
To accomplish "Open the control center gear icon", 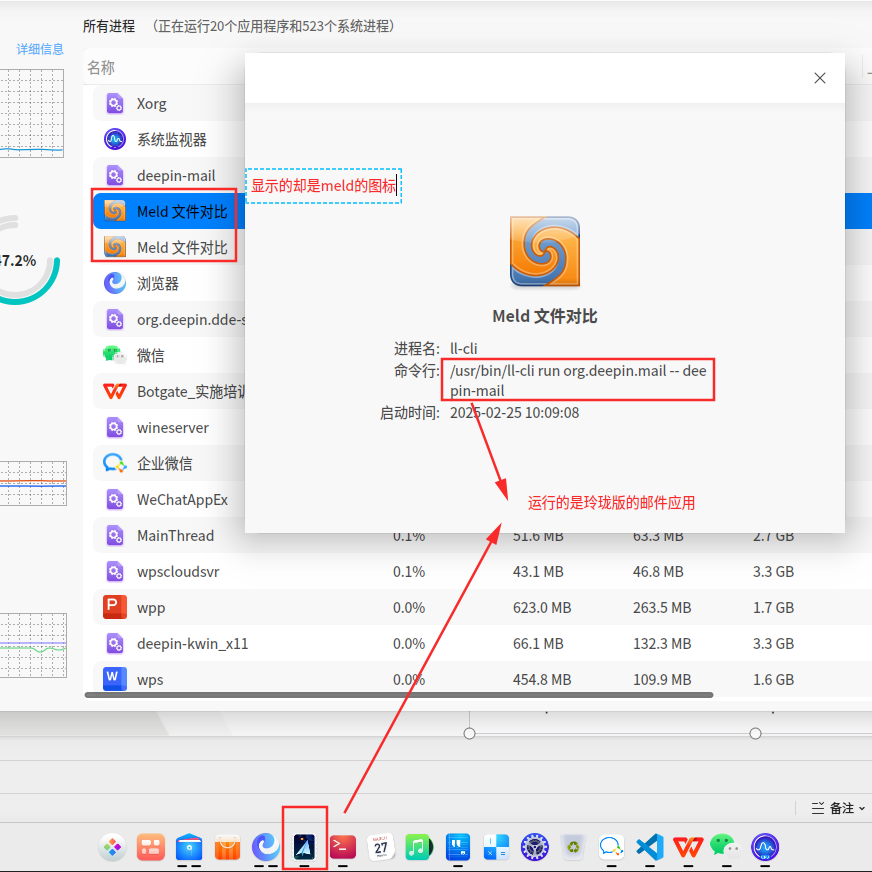I will tap(534, 847).
